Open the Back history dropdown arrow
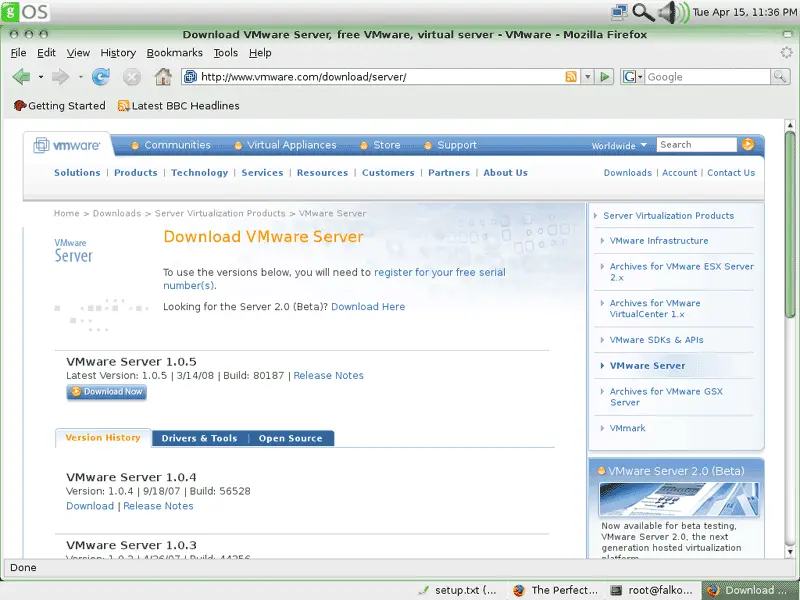 coord(41,77)
